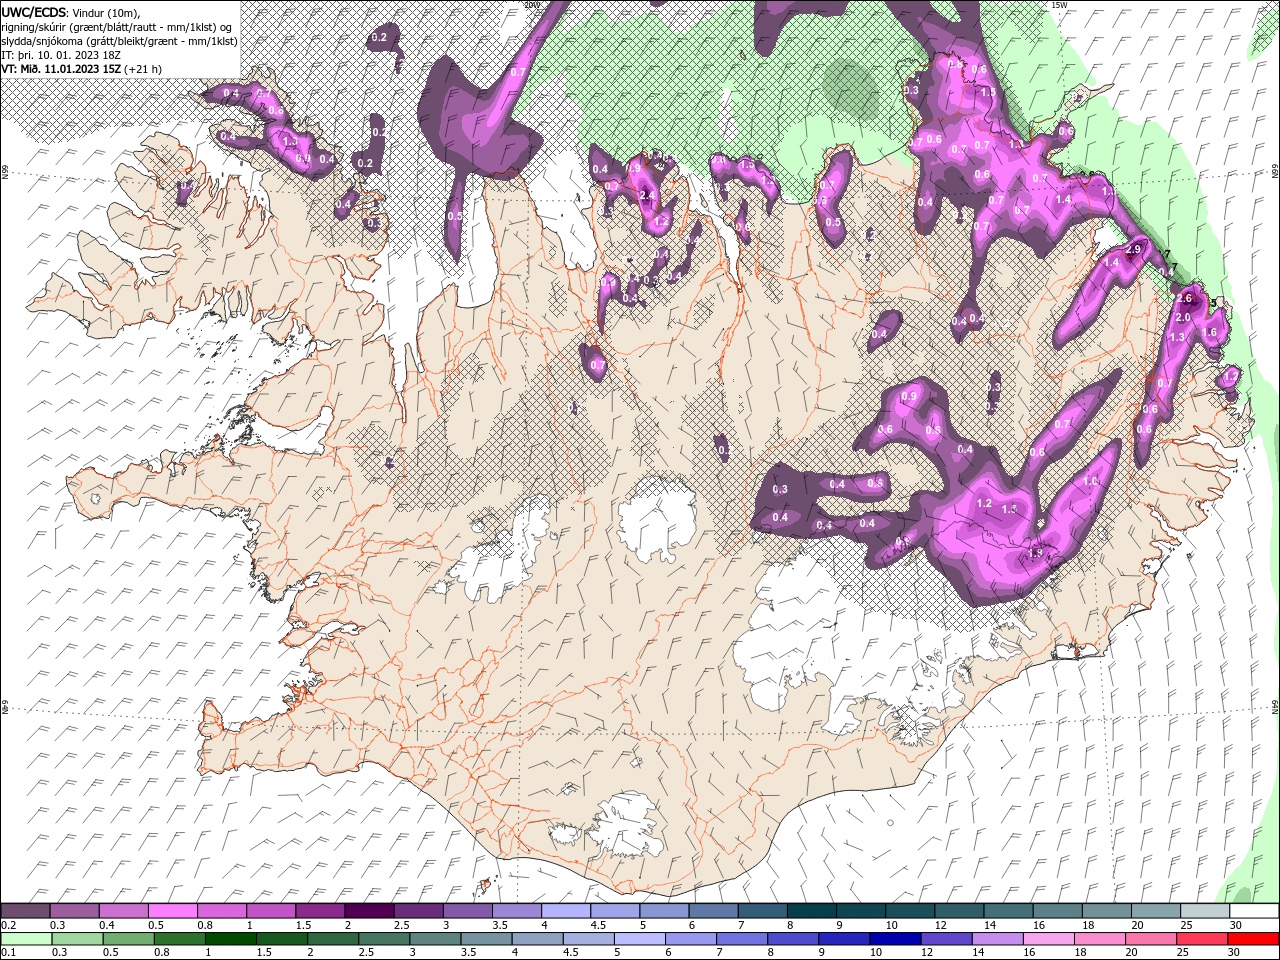Click the 2.6 precipitation value on the east coast
The width and height of the screenshot is (1280, 960).
(1185, 298)
